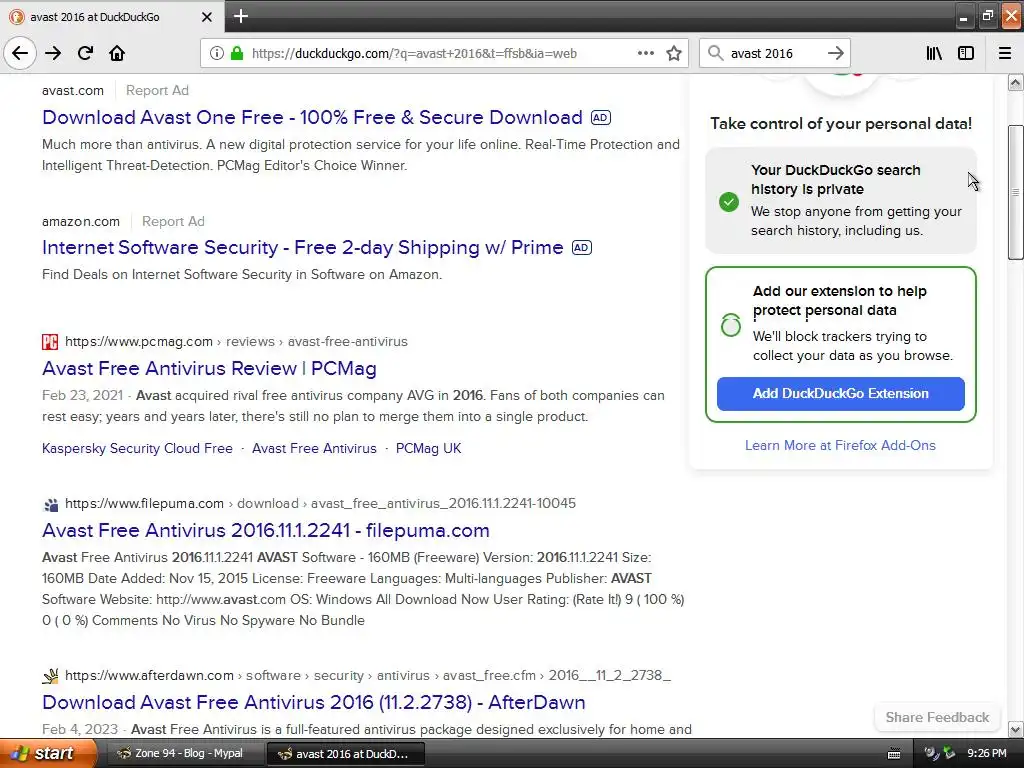Switch to Zone 94 - Blog - Mypal taskbar window
This screenshot has height=768, width=1024.
[184, 754]
